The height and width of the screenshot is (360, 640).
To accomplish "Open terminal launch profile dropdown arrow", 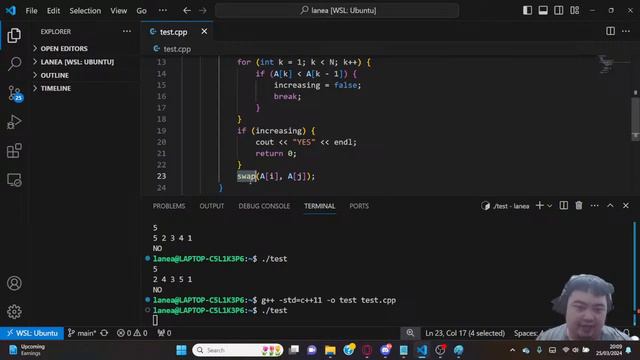I will 549,206.
